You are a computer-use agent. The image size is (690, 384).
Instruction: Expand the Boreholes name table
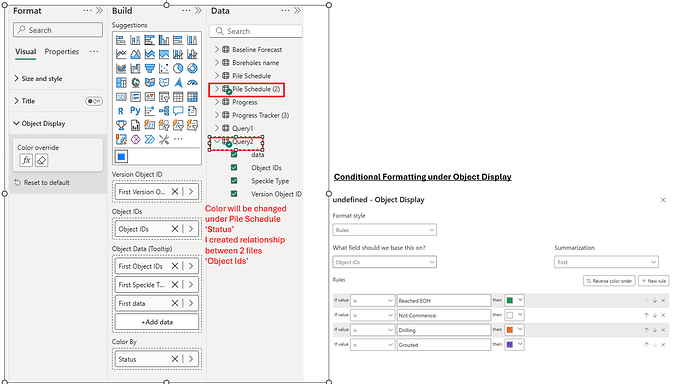pyautogui.click(x=217, y=62)
